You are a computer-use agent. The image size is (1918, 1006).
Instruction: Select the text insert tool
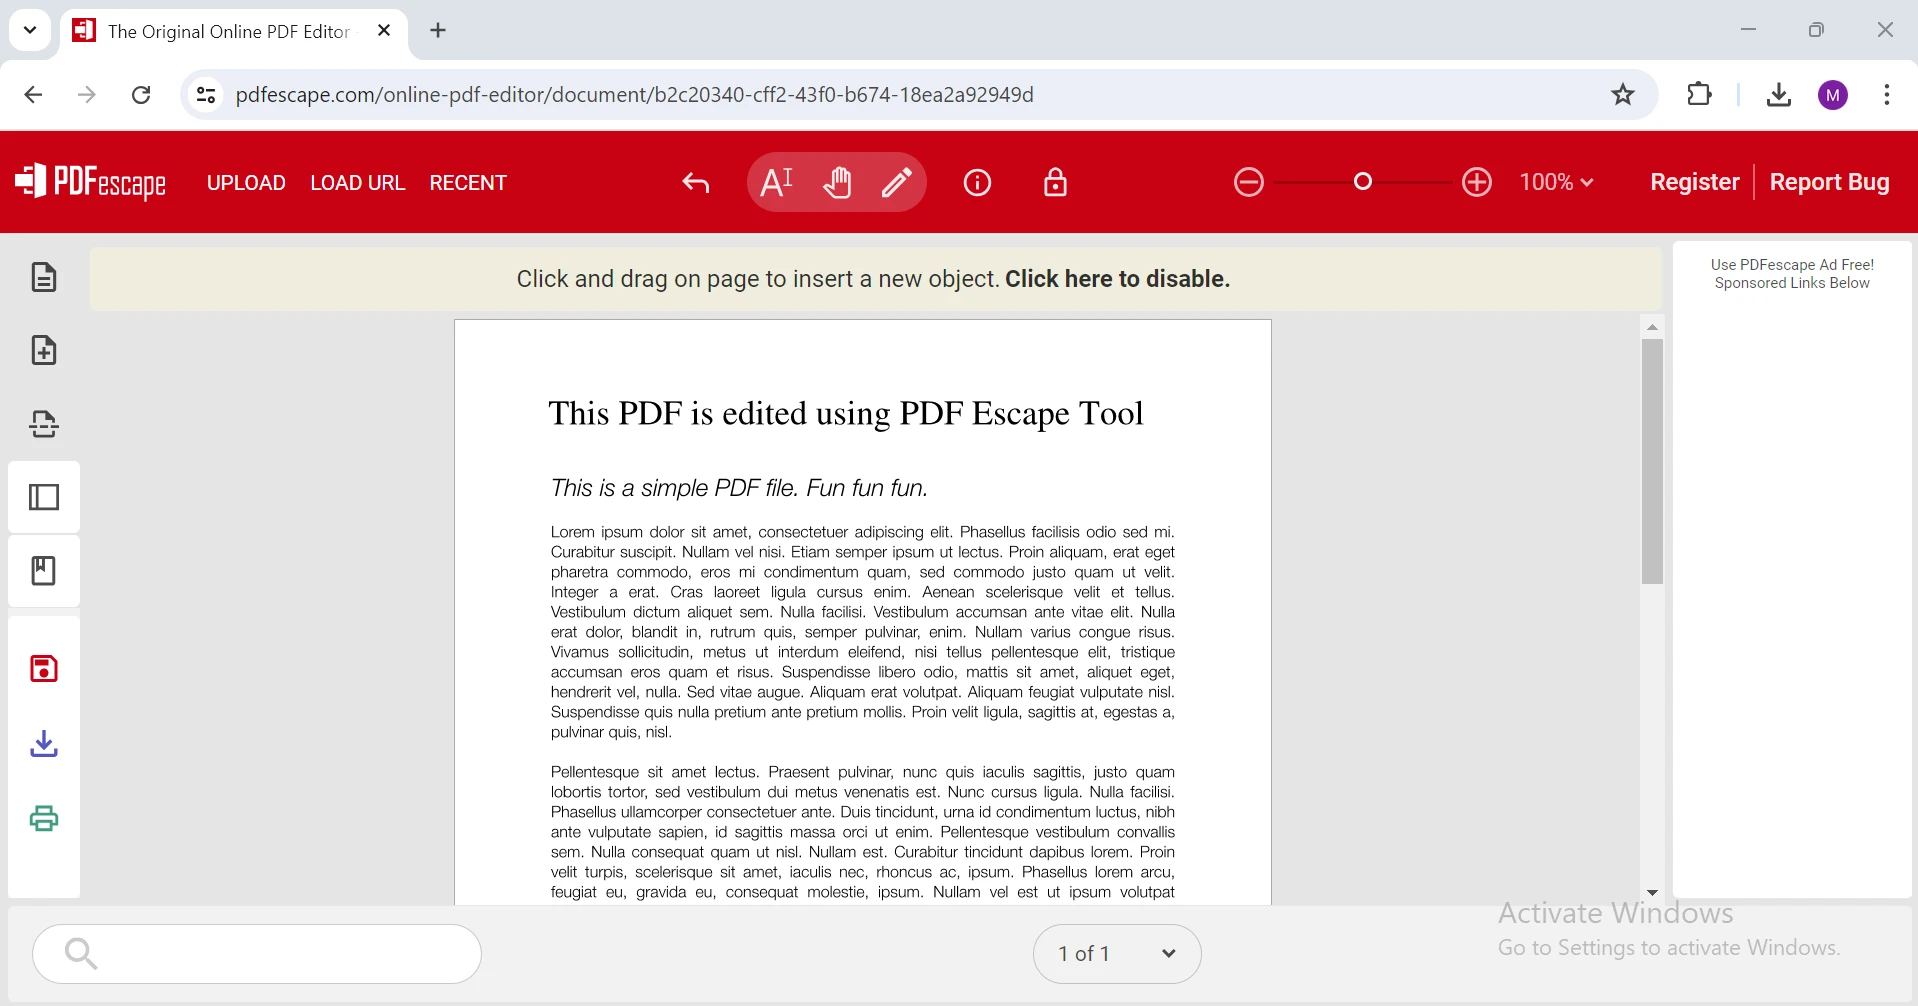777,182
